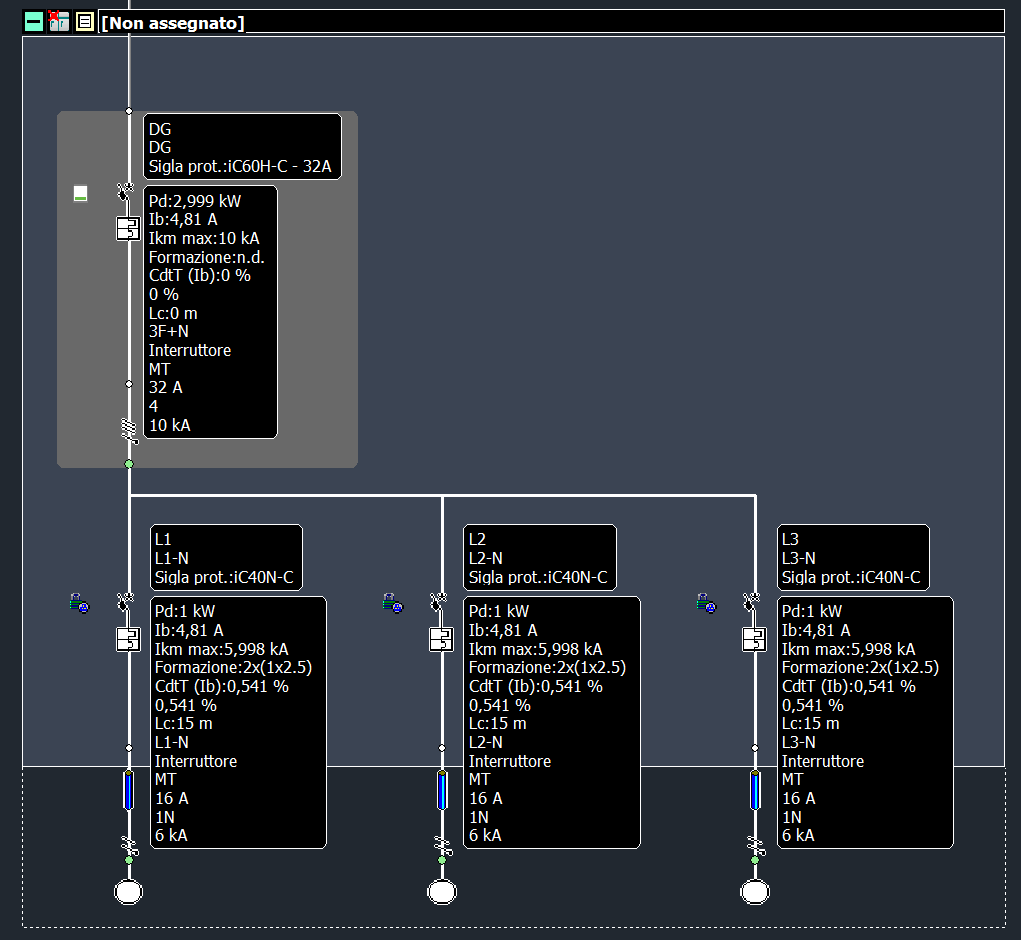The image size is (1021, 940).
Task: Select the green node below DG block
Action: pos(128,464)
